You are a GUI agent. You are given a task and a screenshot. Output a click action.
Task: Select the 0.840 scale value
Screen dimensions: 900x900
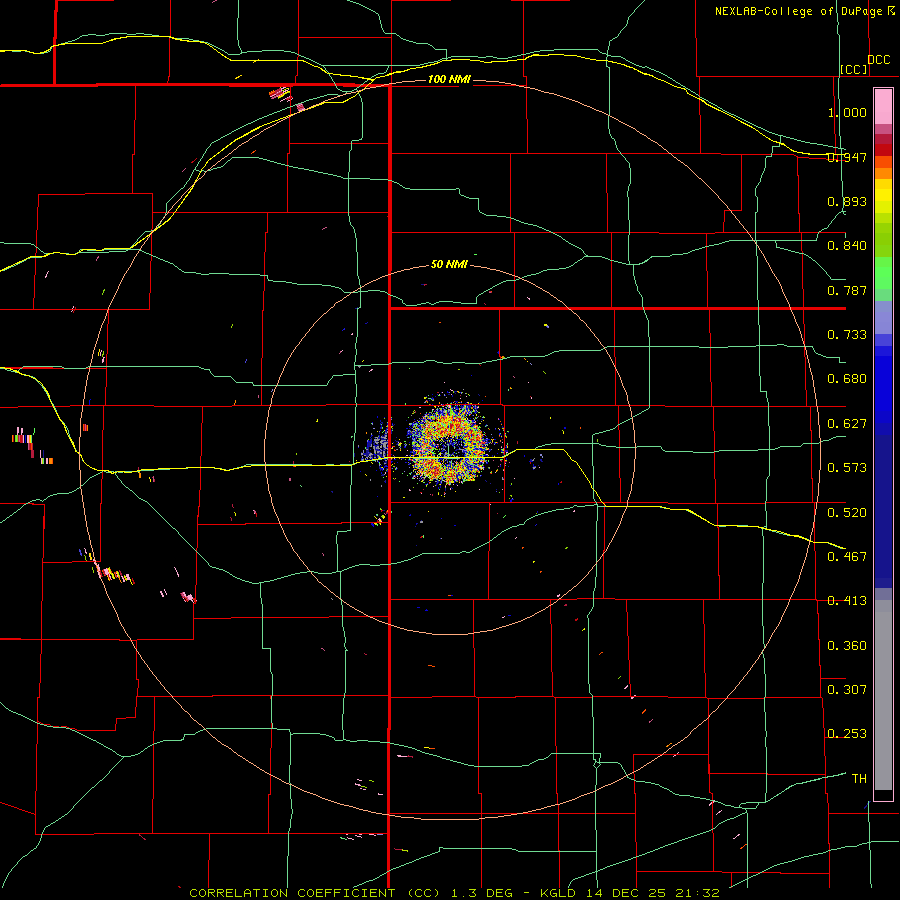(847, 246)
